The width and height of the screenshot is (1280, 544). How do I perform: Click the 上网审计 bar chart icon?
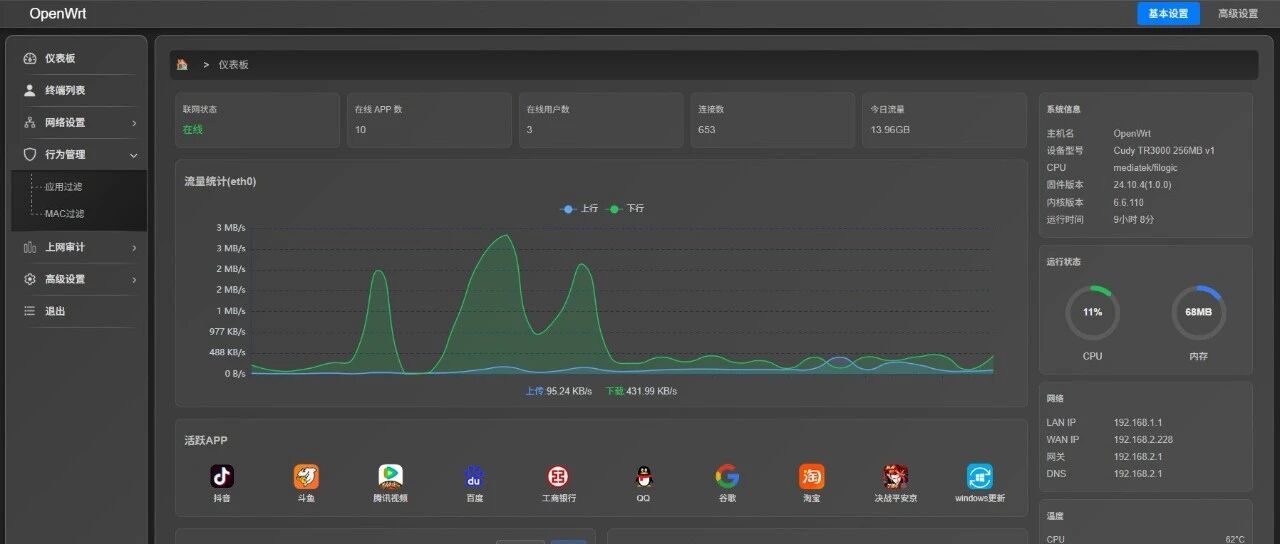click(x=30, y=247)
